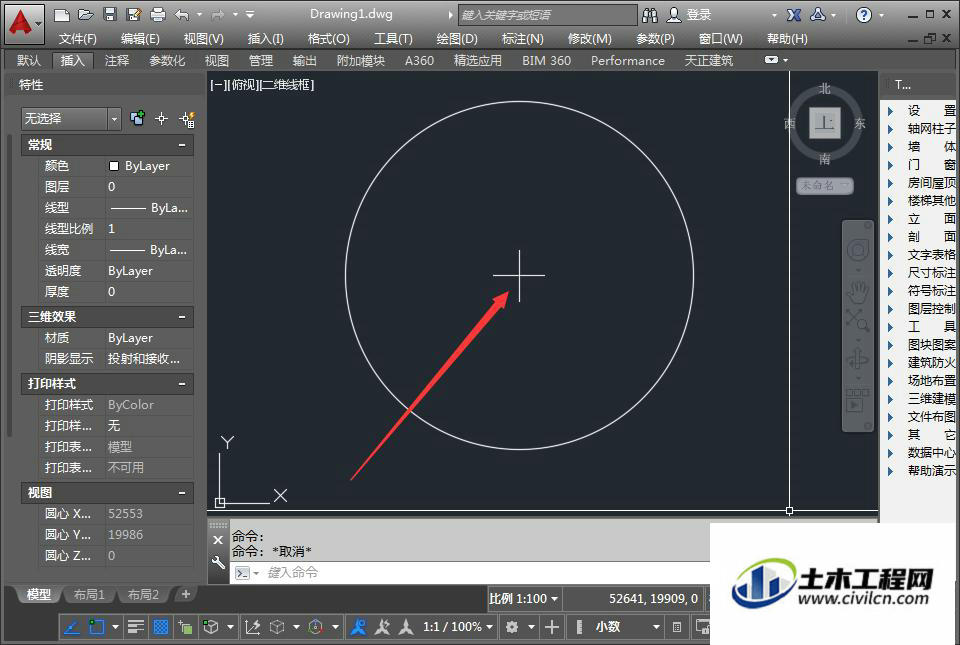960x645 pixels.
Task: Click the [-] viewport controls label
Action: tap(218, 85)
